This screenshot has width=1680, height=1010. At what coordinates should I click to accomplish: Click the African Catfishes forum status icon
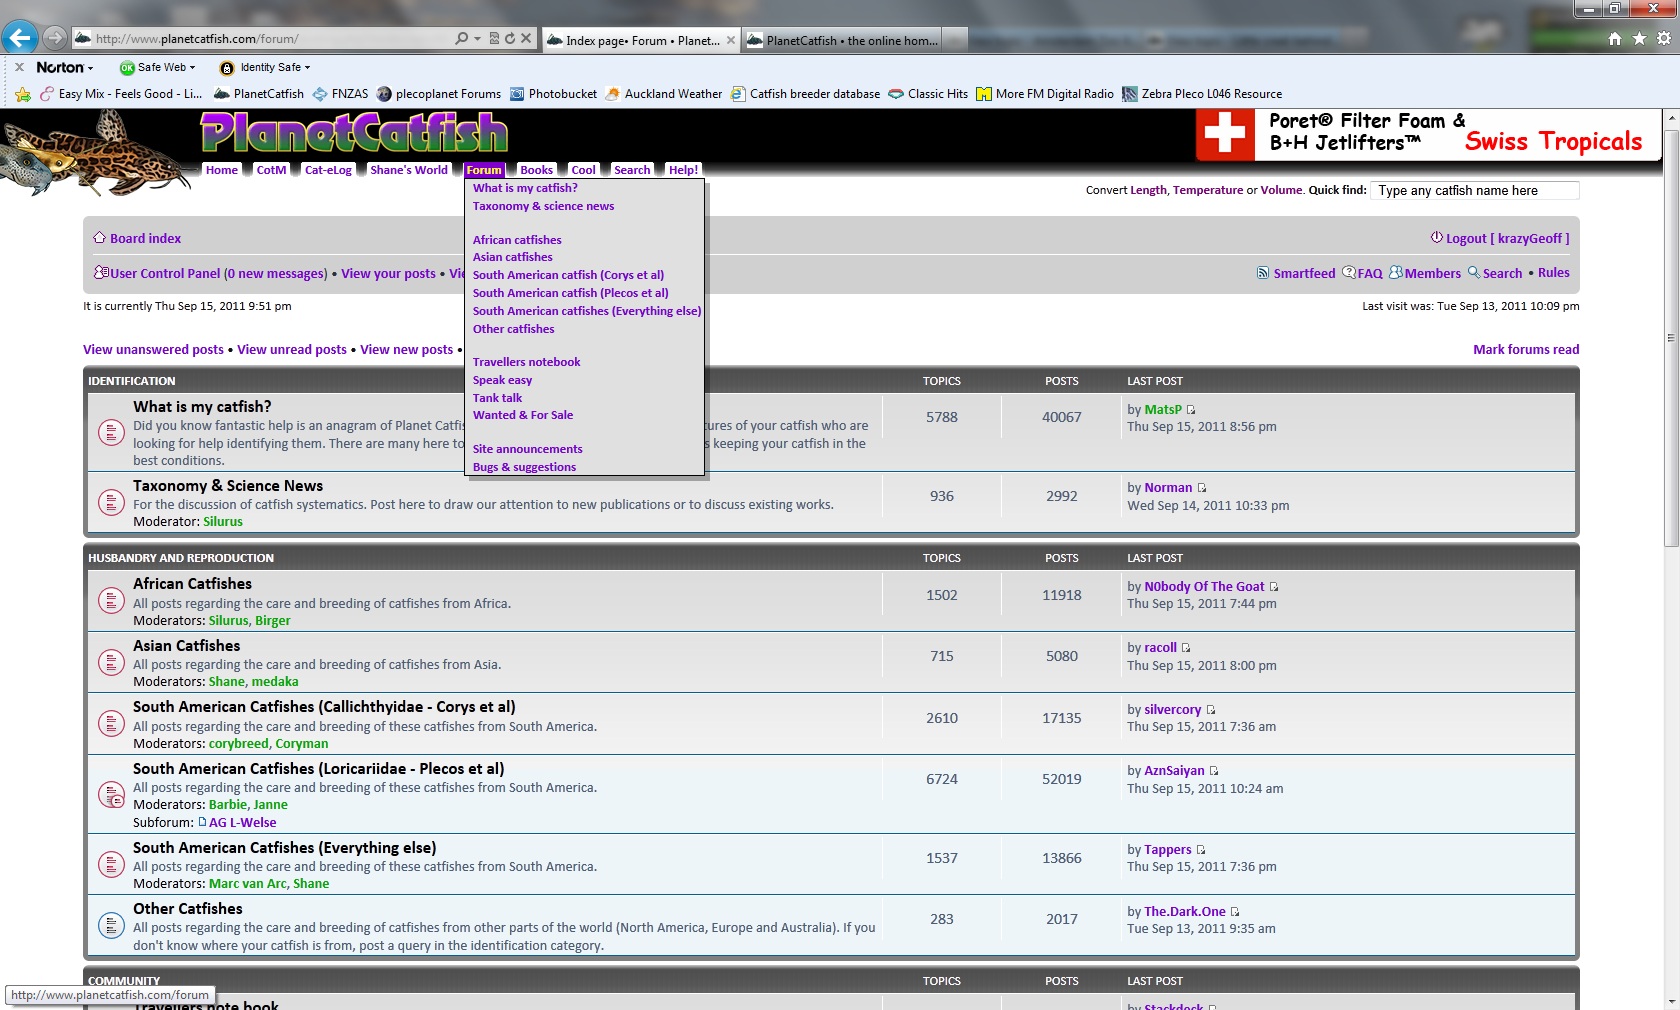[x=111, y=600]
